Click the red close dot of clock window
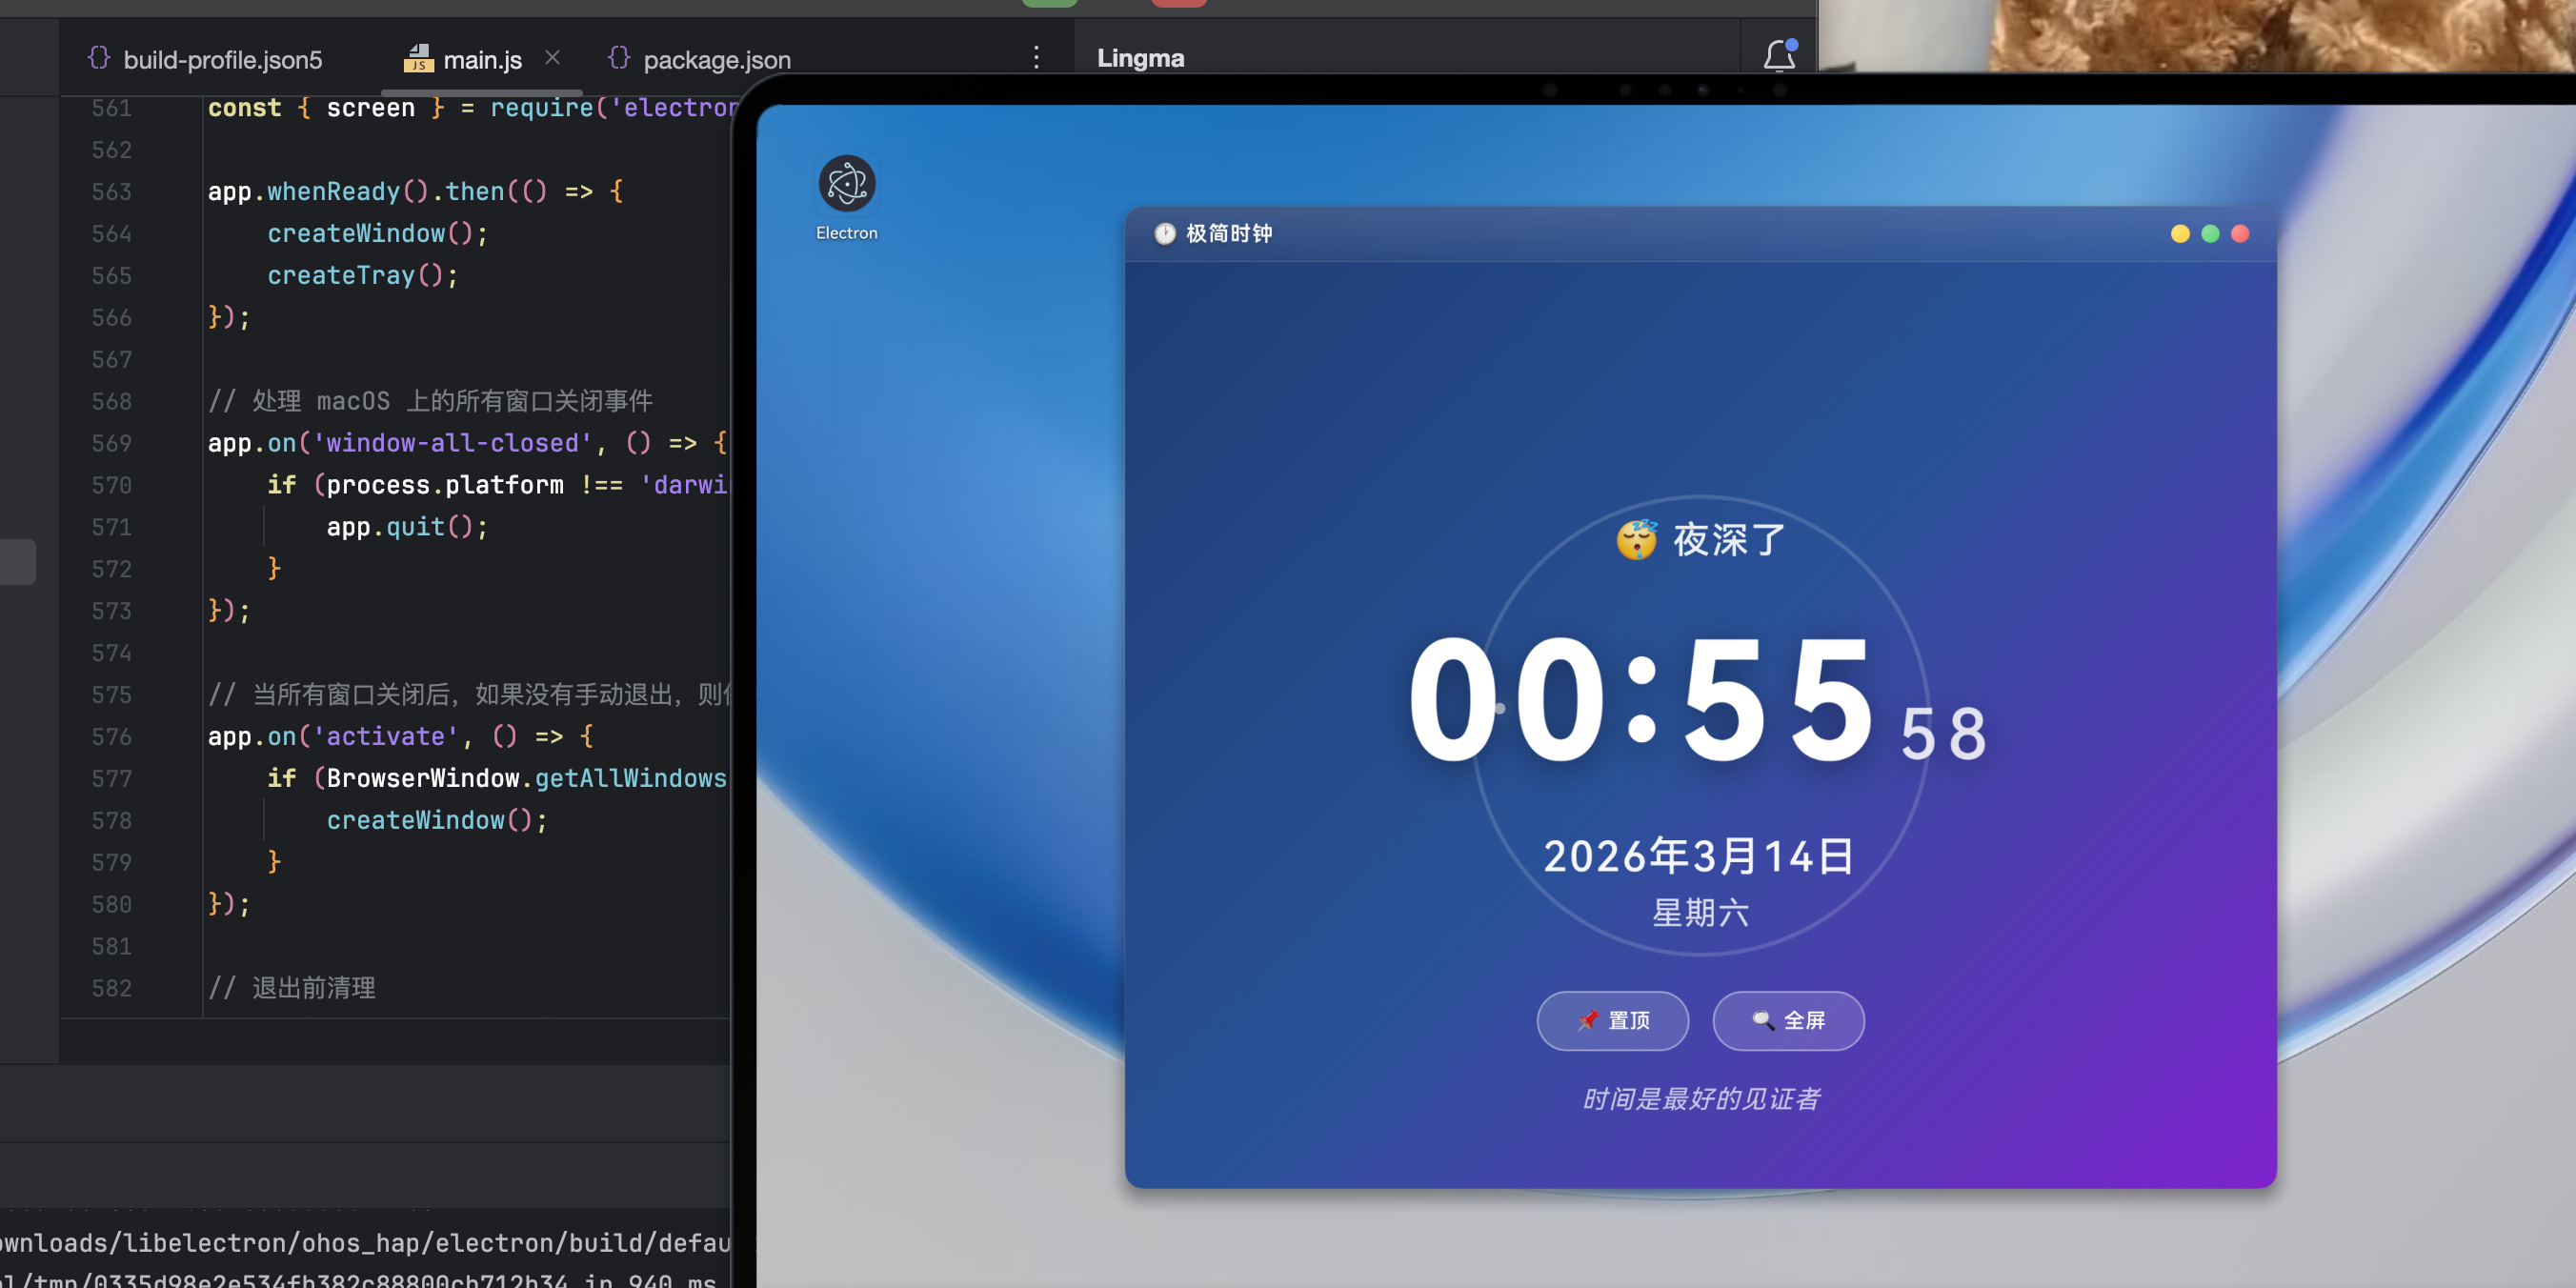The width and height of the screenshot is (2576, 1288). click(x=2240, y=234)
